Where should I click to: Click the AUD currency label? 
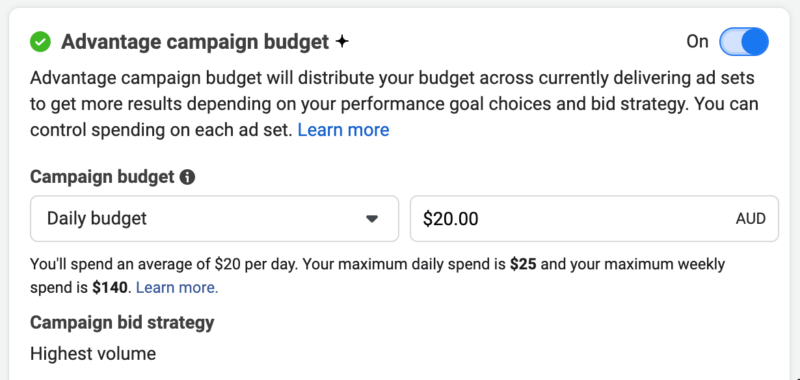tap(751, 219)
